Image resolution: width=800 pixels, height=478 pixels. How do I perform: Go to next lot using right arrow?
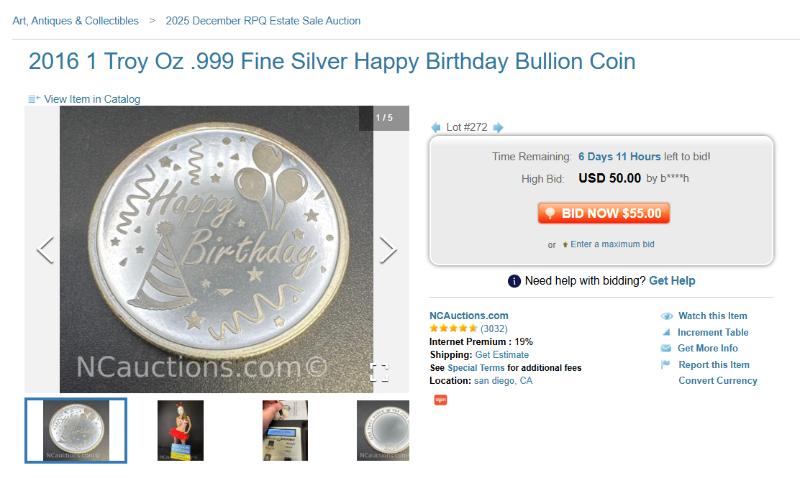coord(498,128)
